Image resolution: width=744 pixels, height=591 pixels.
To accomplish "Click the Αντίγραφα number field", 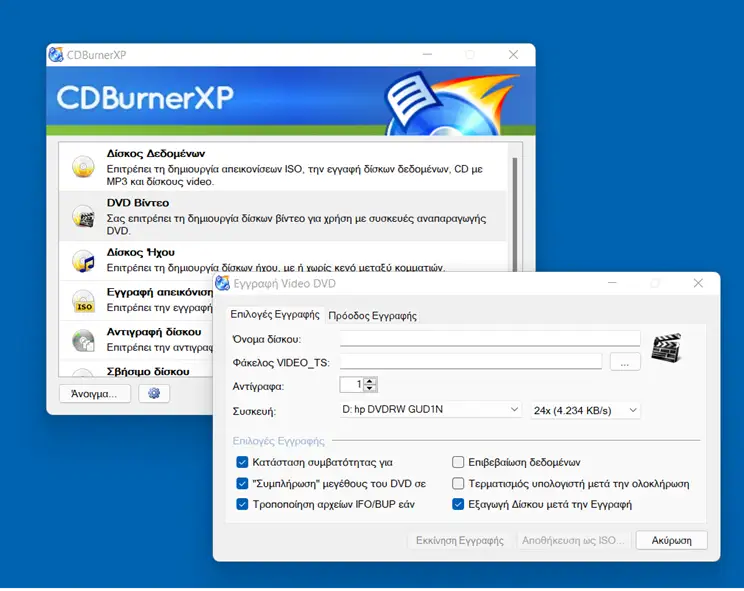I will tap(352, 384).
